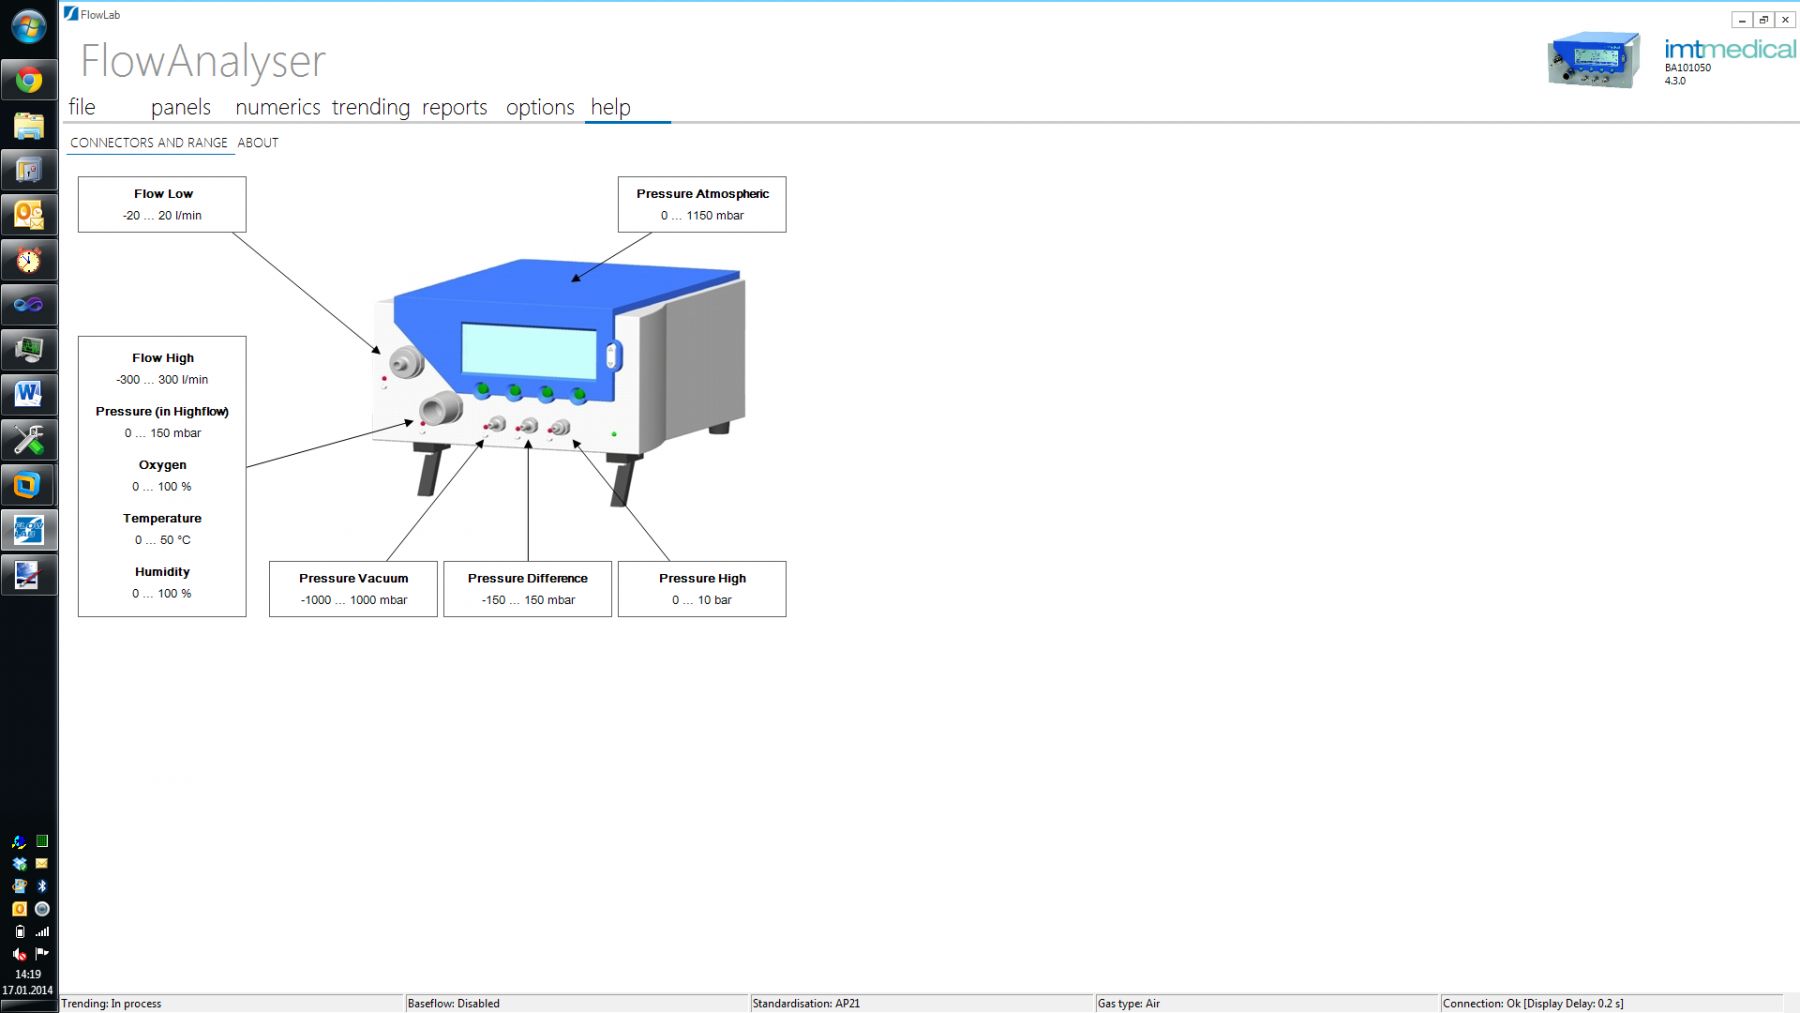Open the Windows Start menu
Viewport: 1800px width, 1013px height.
(28, 27)
